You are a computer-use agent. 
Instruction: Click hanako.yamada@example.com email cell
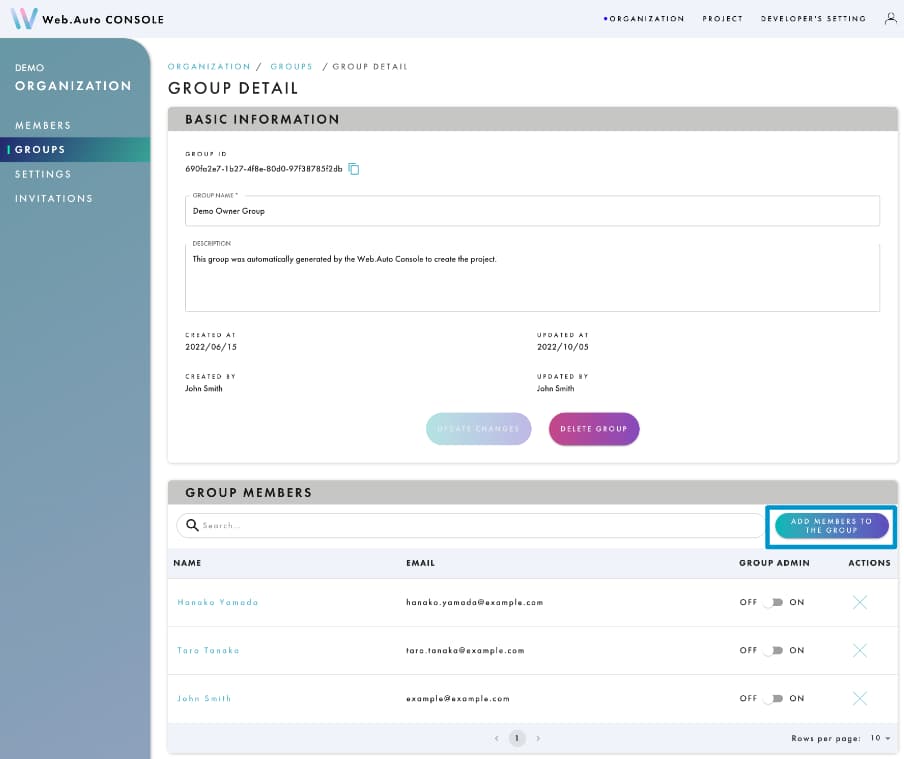(x=474, y=602)
